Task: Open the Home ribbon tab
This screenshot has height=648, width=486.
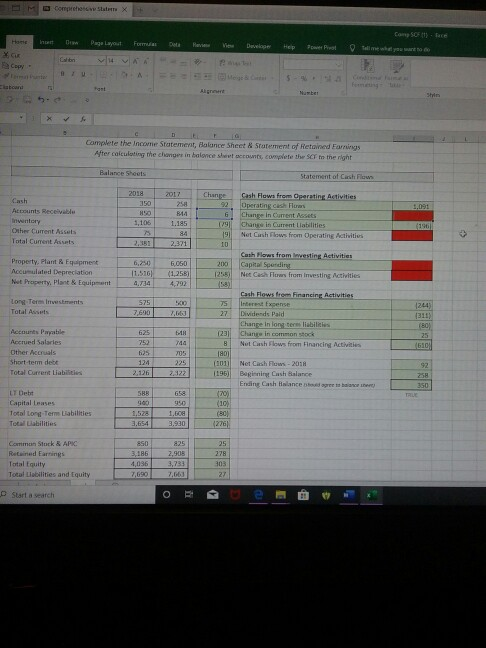Action: pos(19,42)
